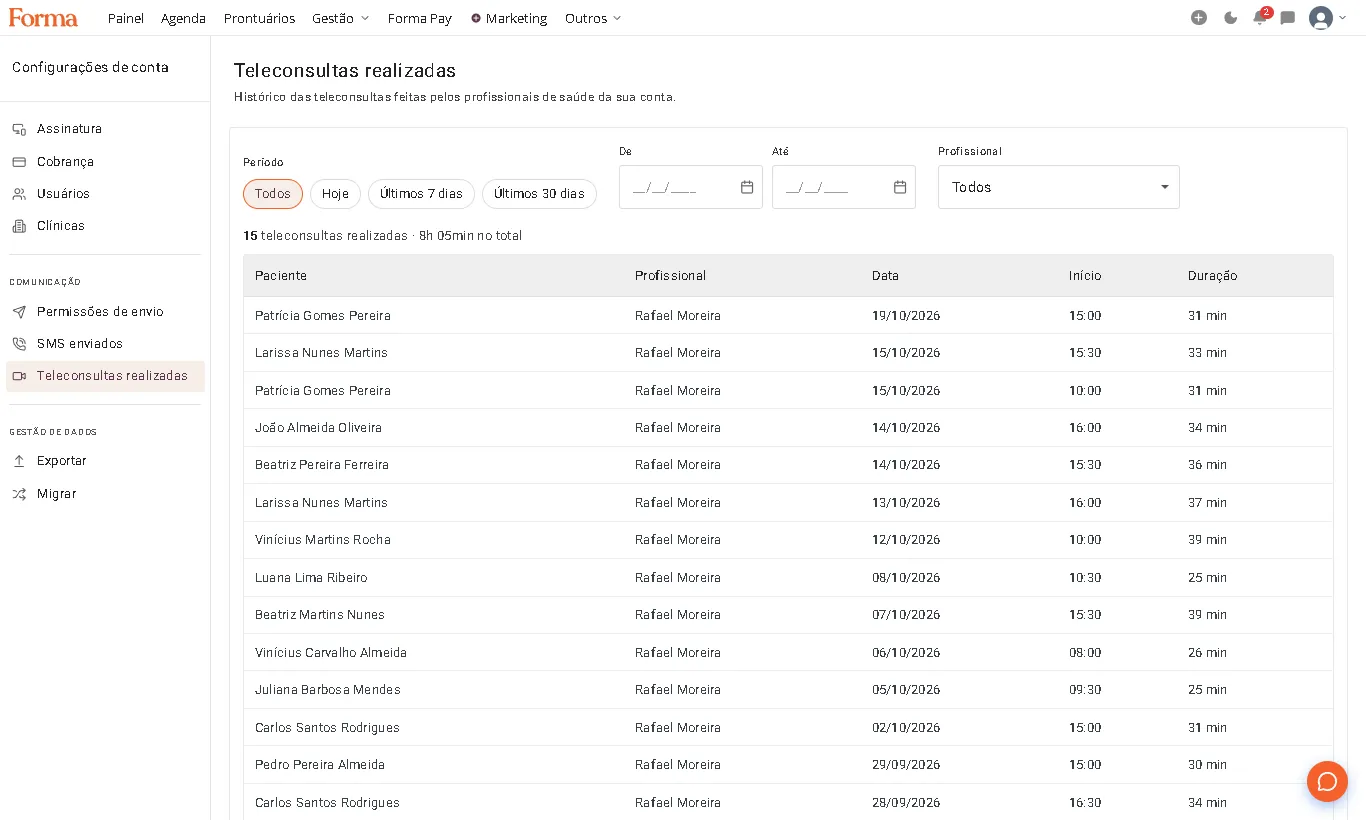Select the Hoje period filter
Screen dimensions: 1366x820
(x=335, y=194)
